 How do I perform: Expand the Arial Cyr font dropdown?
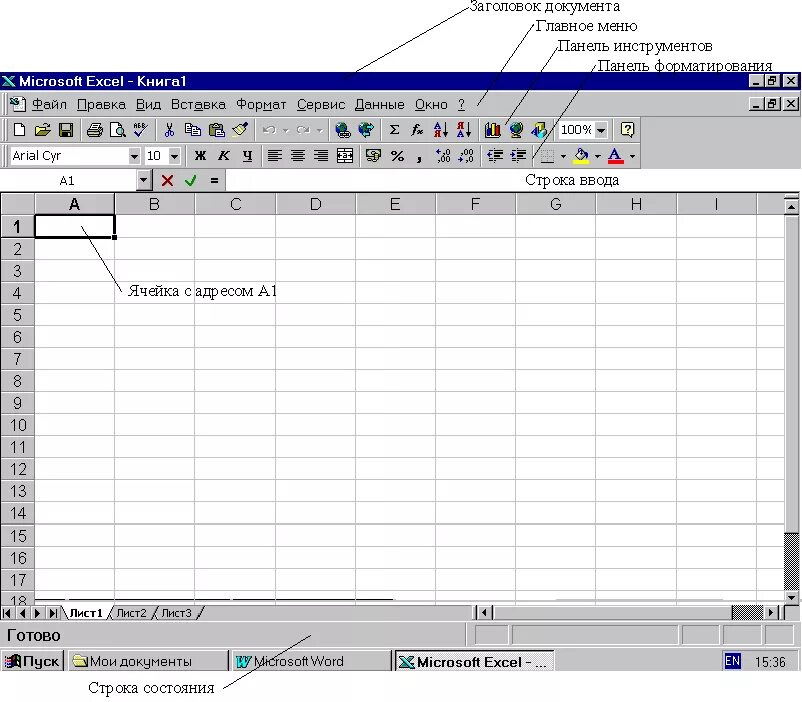tap(134, 156)
